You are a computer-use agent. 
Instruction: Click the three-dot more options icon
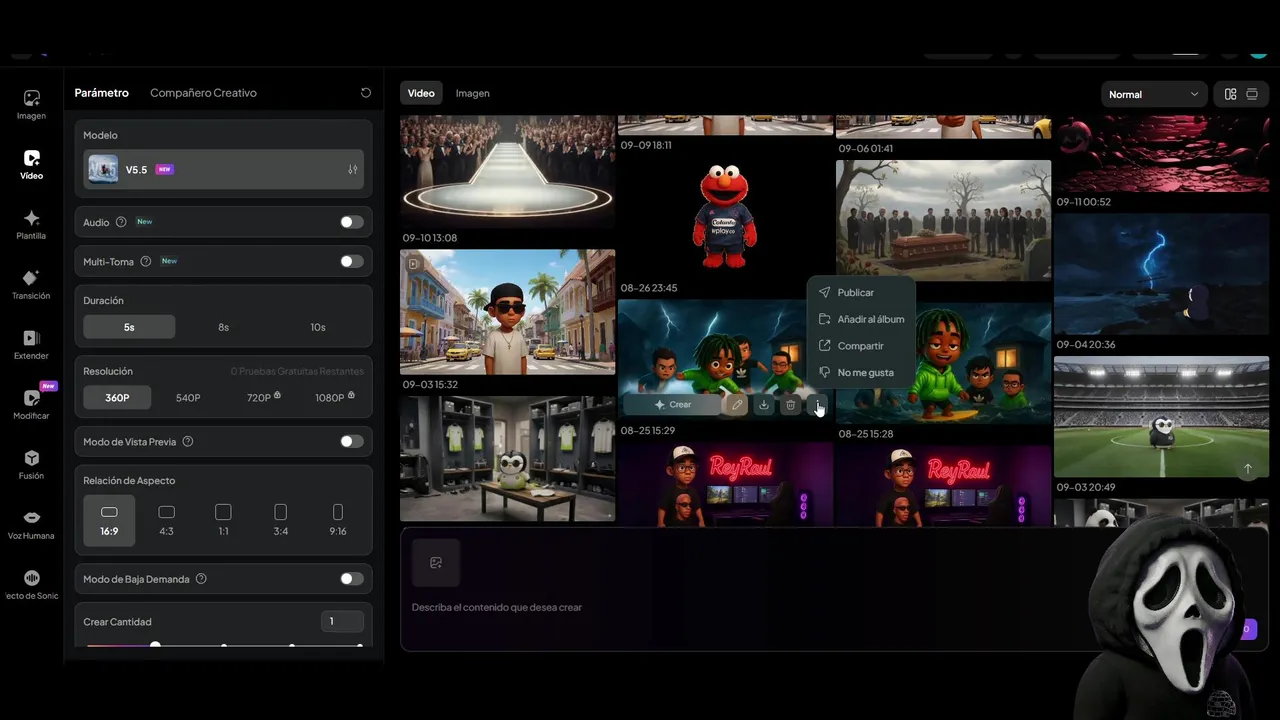click(x=818, y=405)
